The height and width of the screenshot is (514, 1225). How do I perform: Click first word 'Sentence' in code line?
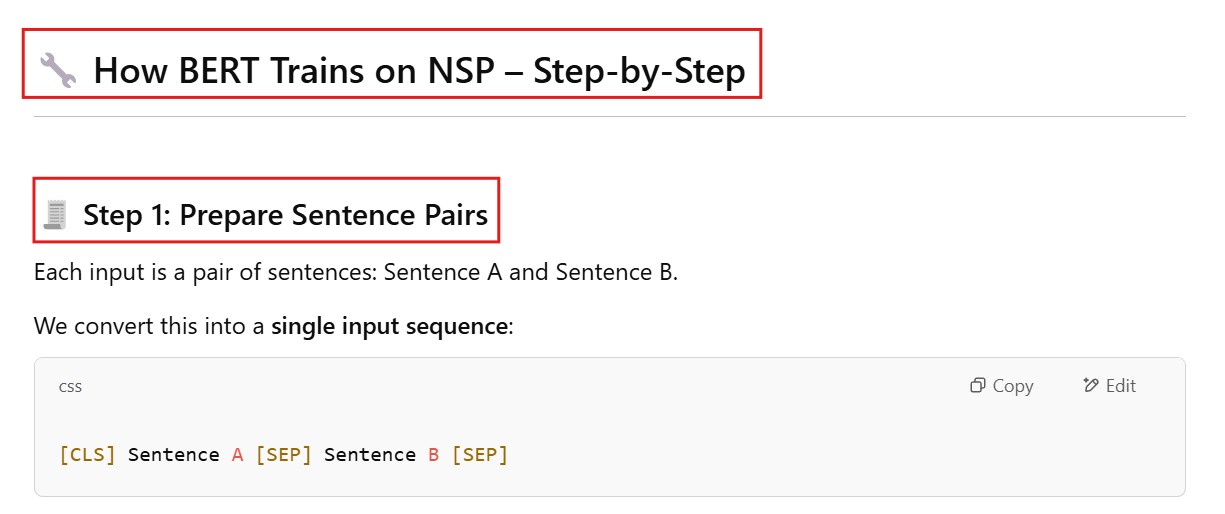[x=173, y=455]
